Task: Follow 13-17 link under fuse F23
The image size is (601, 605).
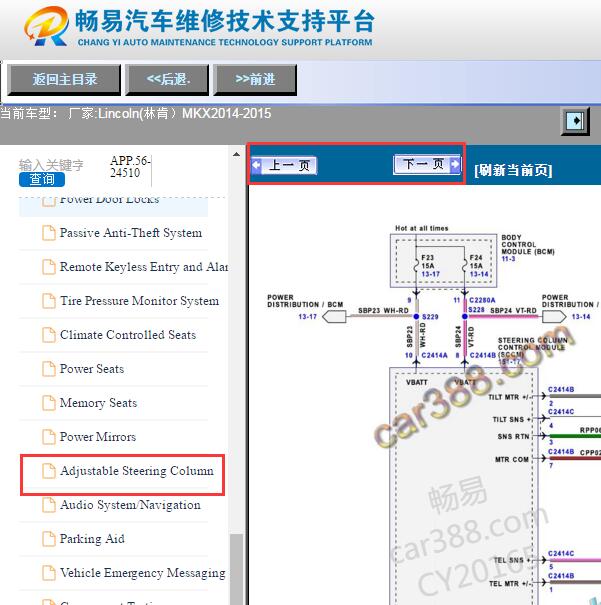Action: coord(430,274)
